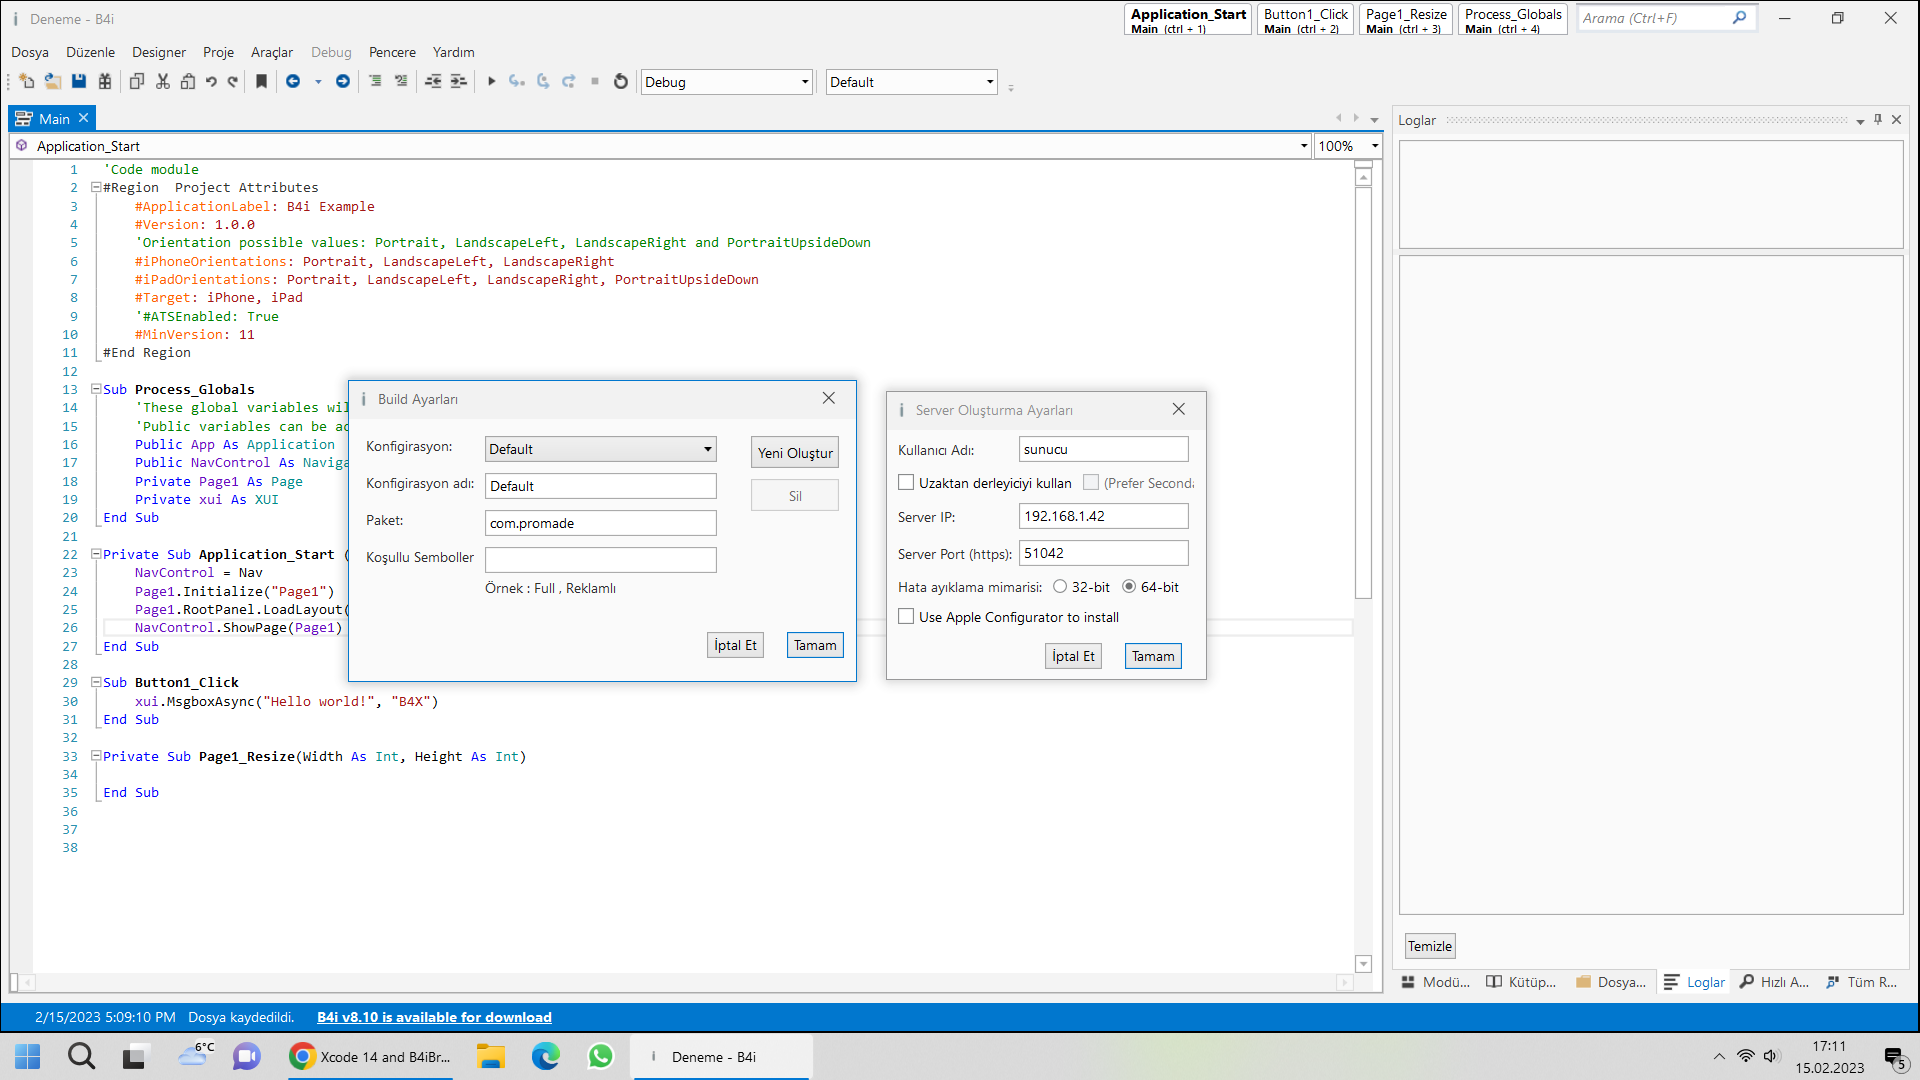Click the Yeni Oluştur button
Viewport: 1920px width, 1080px height.
pyautogui.click(x=794, y=453)
